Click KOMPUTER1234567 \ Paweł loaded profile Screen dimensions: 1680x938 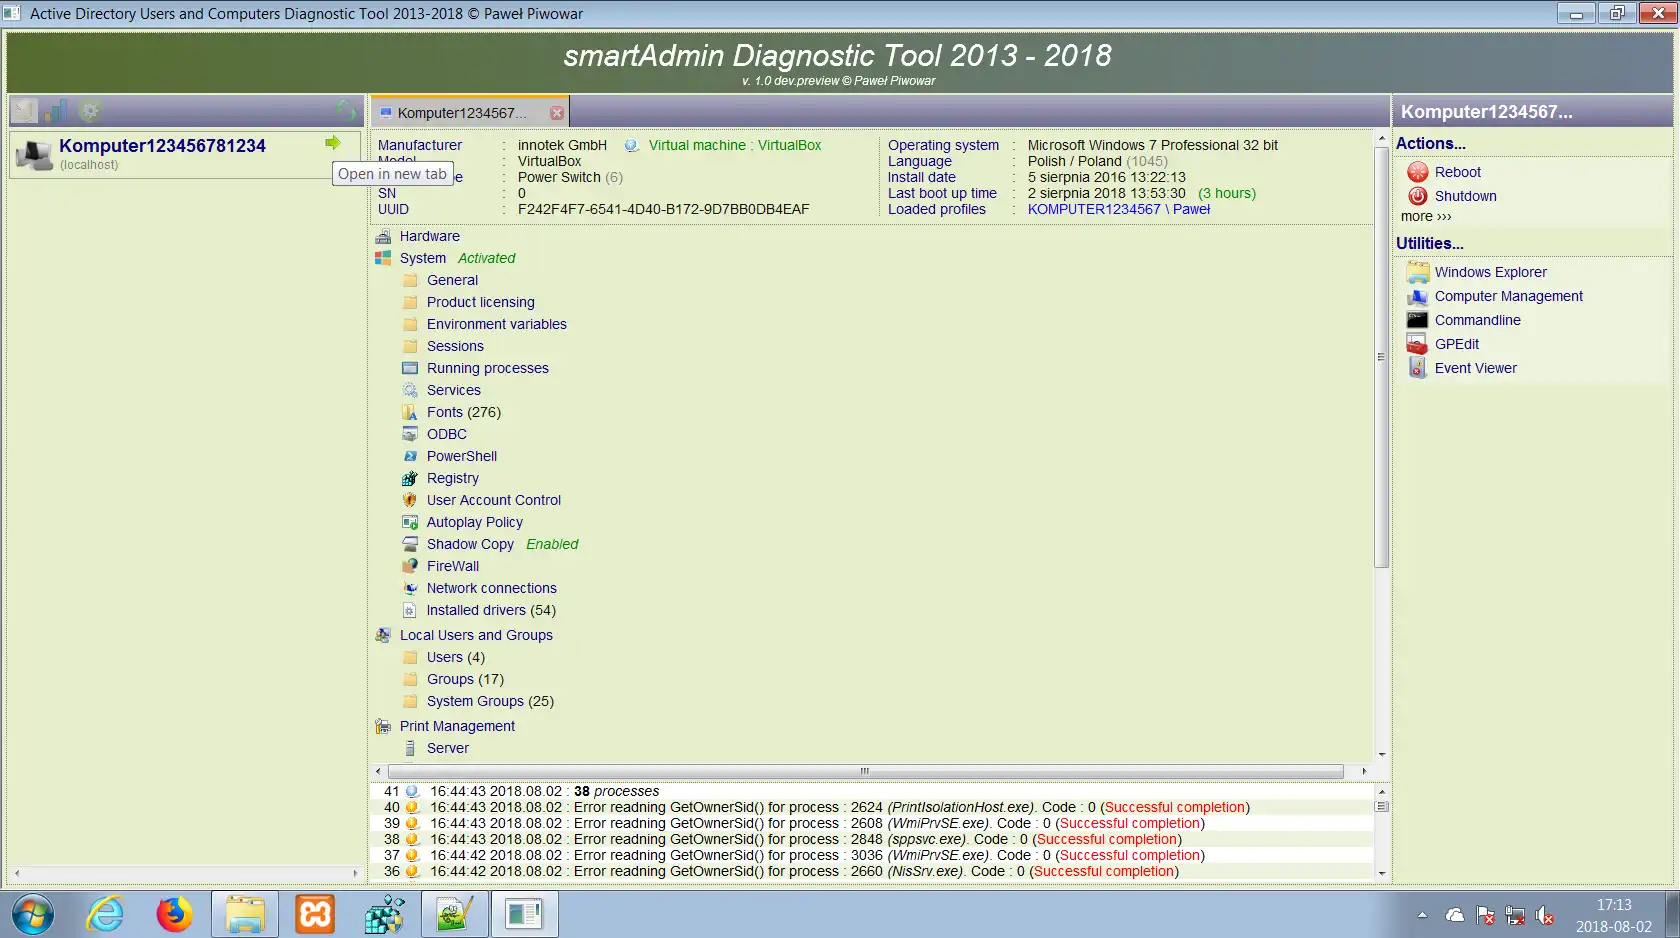[x=1119, y=209]
